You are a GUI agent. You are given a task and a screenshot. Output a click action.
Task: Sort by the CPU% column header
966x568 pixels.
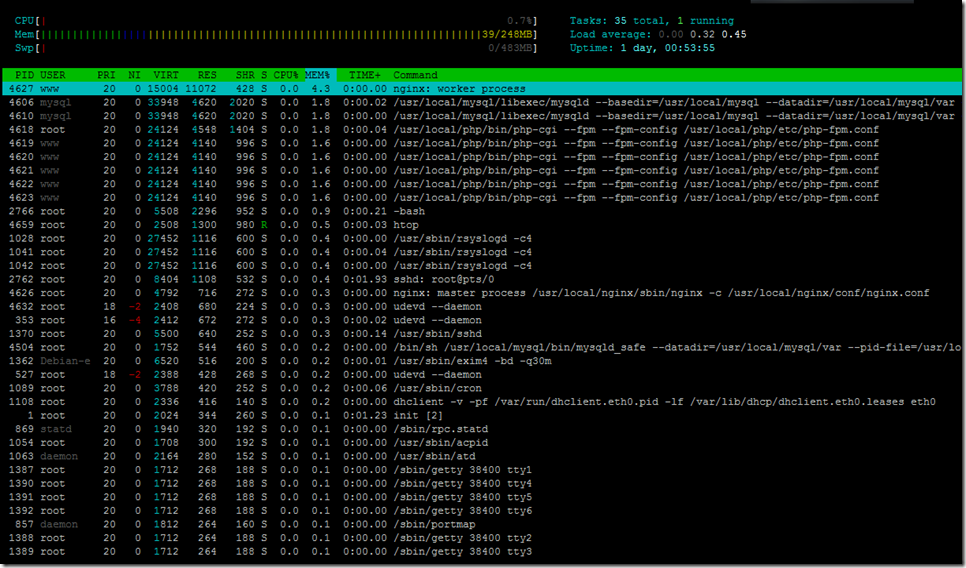coord(286,75)
